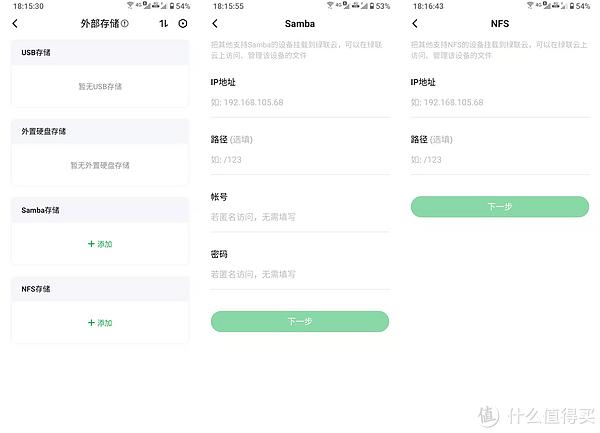Tap the circular target icon in 外部存储 header
The image size is (600, 433).
coord(183,24)
